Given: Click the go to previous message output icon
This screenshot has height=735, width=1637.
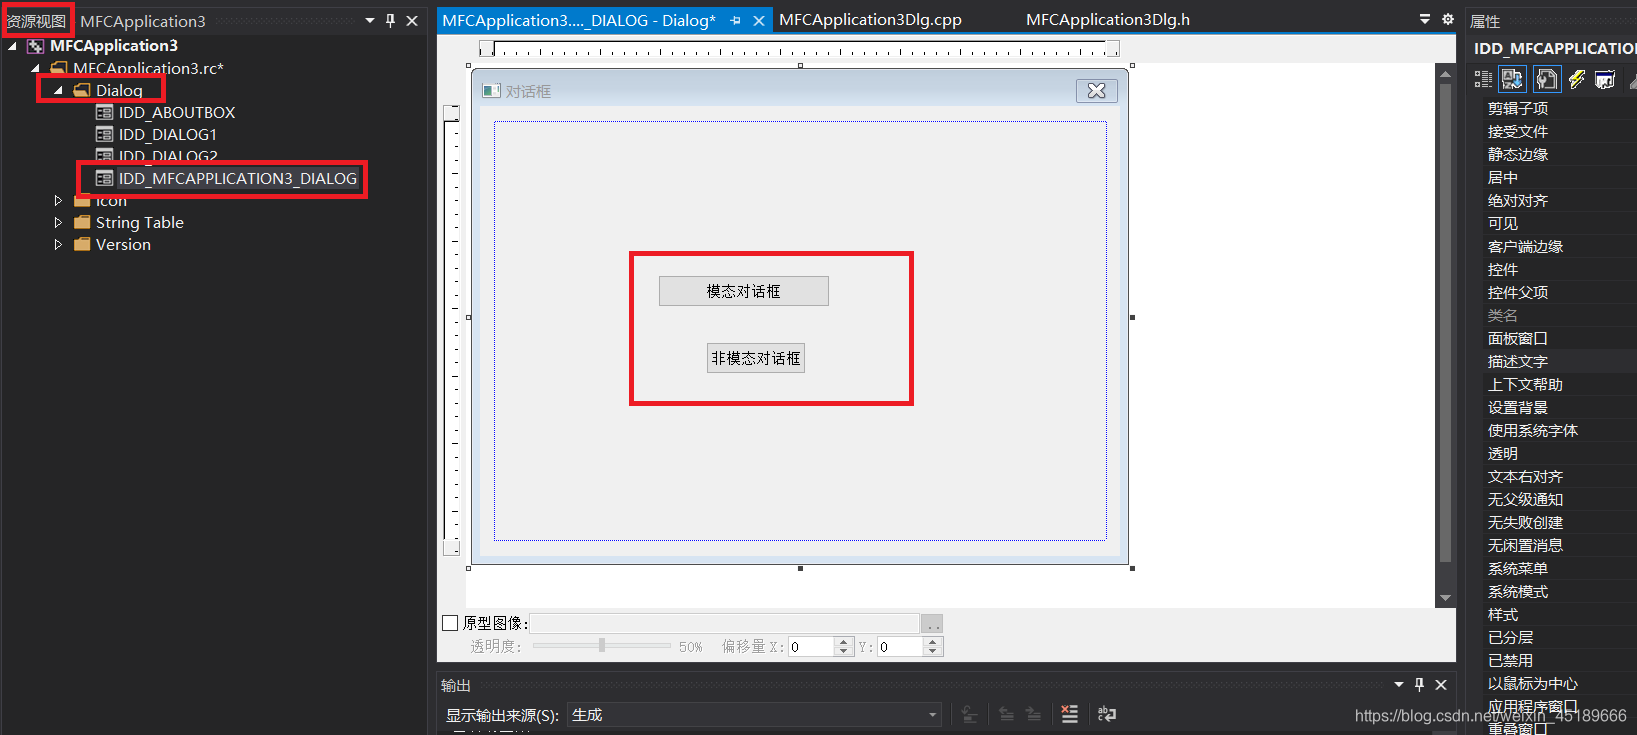Looking at the screenshot, I should (x=1006, y=714).
